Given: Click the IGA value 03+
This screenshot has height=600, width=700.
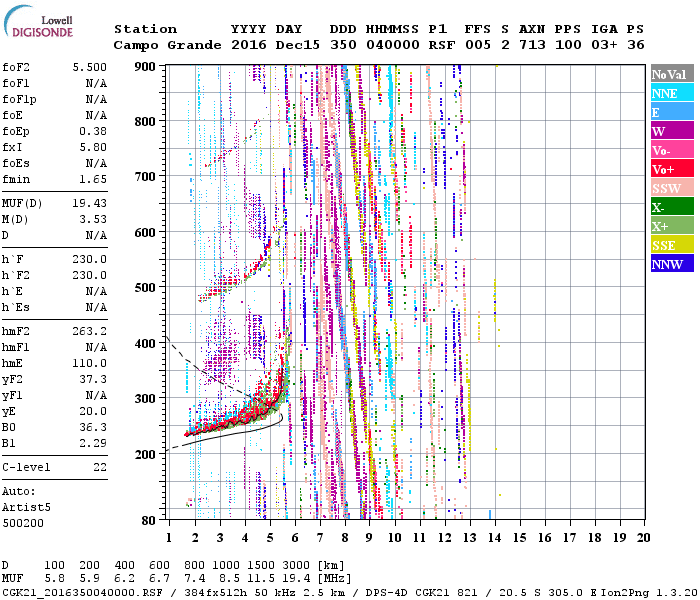Looking at the screenshot, I should pos(604,45).
